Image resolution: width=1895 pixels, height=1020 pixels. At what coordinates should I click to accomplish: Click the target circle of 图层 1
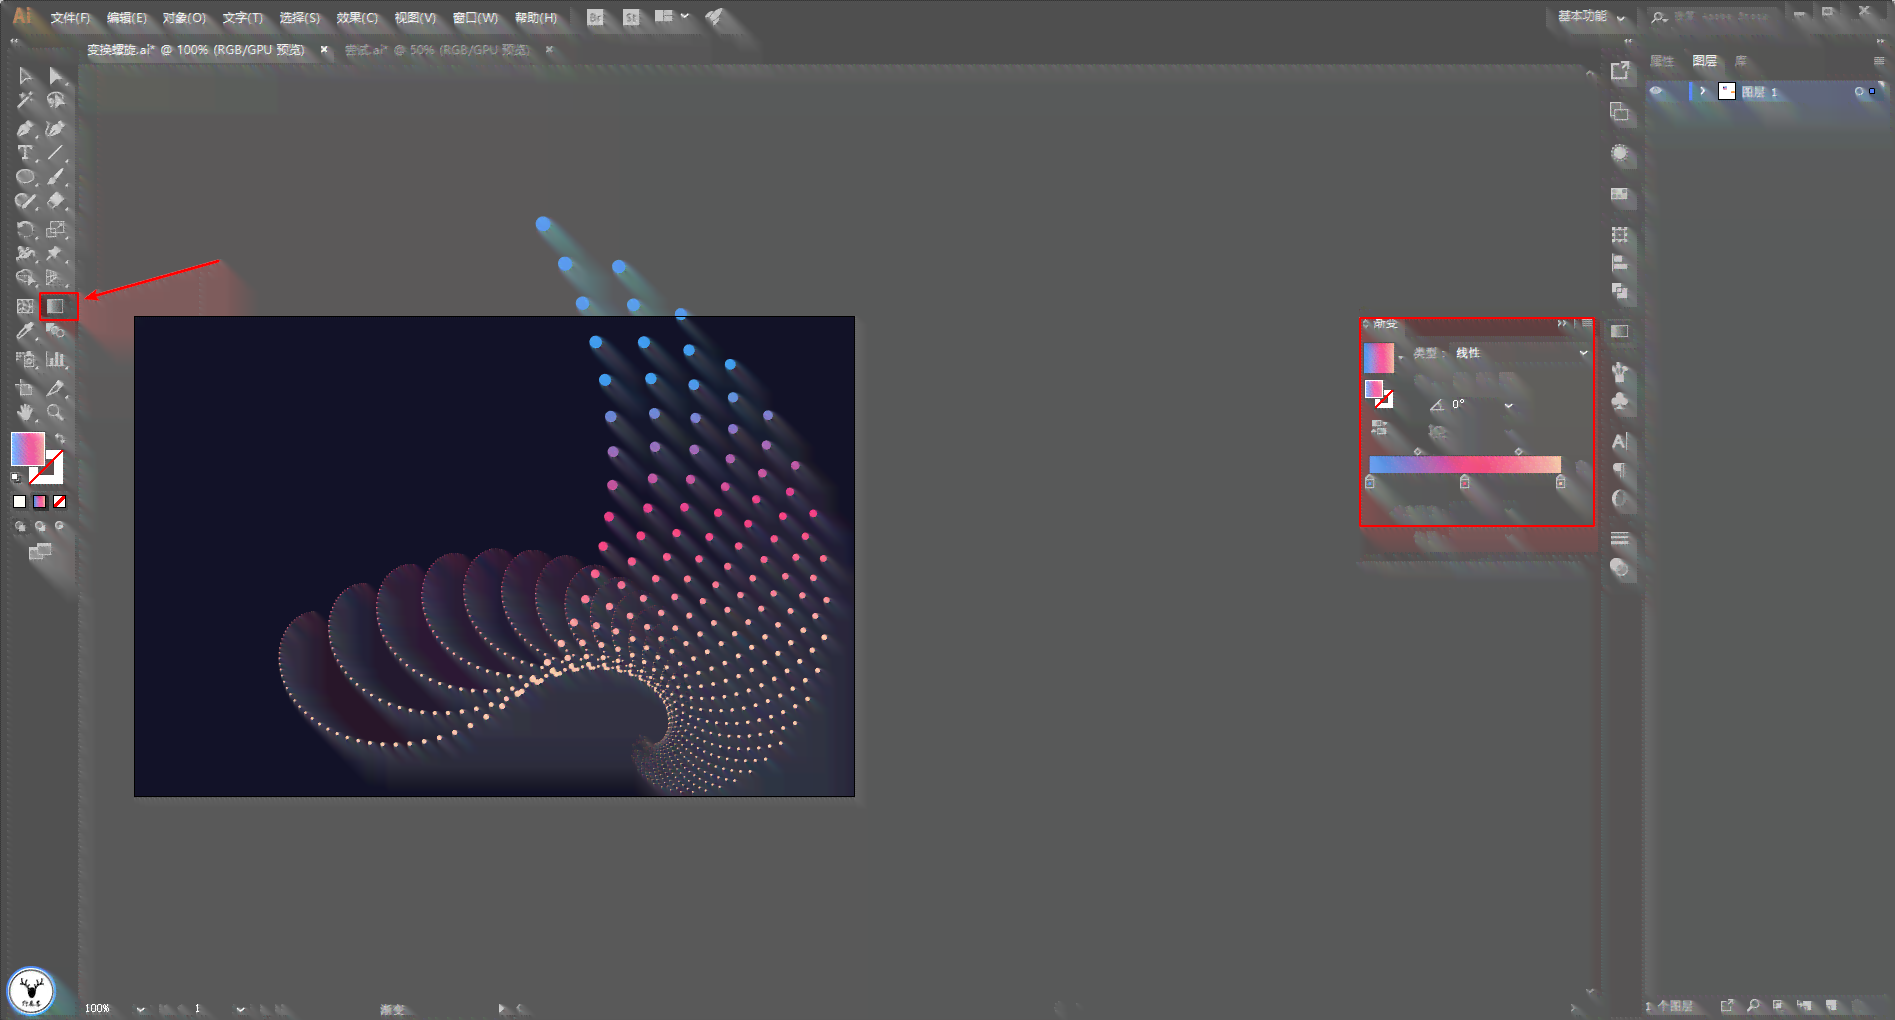[x=1859, y=92]
